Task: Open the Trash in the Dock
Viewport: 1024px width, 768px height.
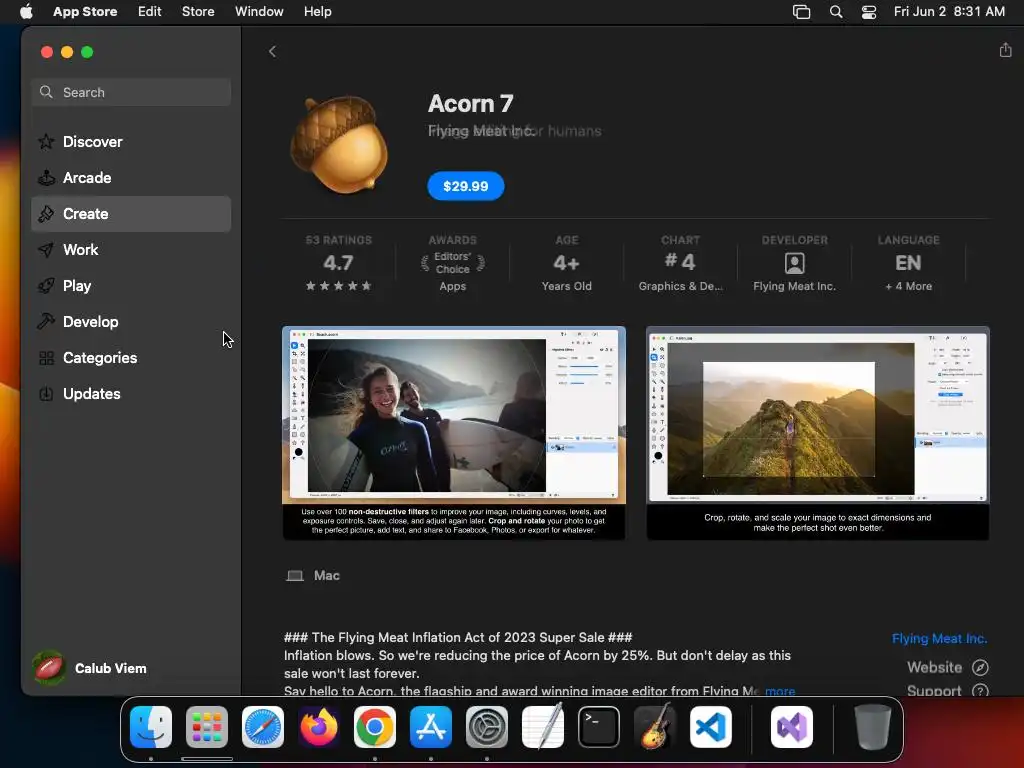Action: [x=872, y=727]
